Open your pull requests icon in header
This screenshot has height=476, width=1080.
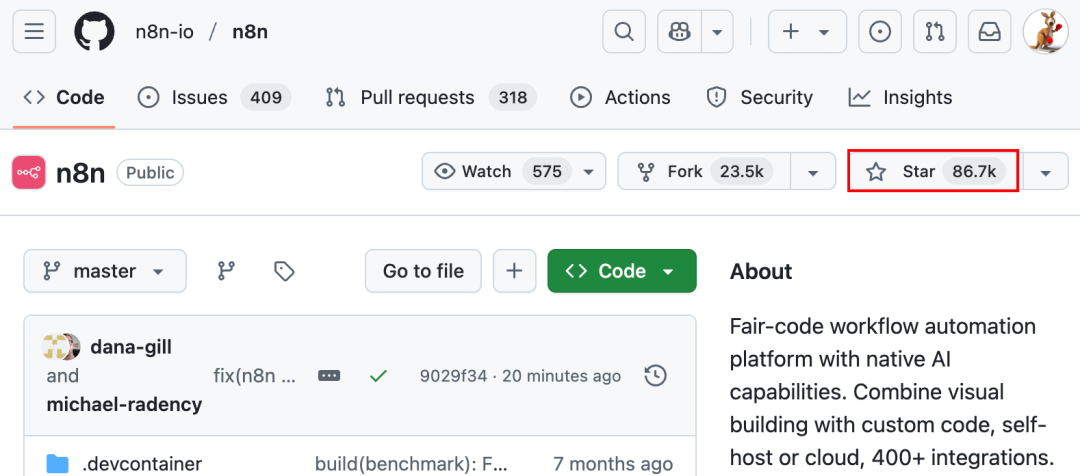point(935,32)
